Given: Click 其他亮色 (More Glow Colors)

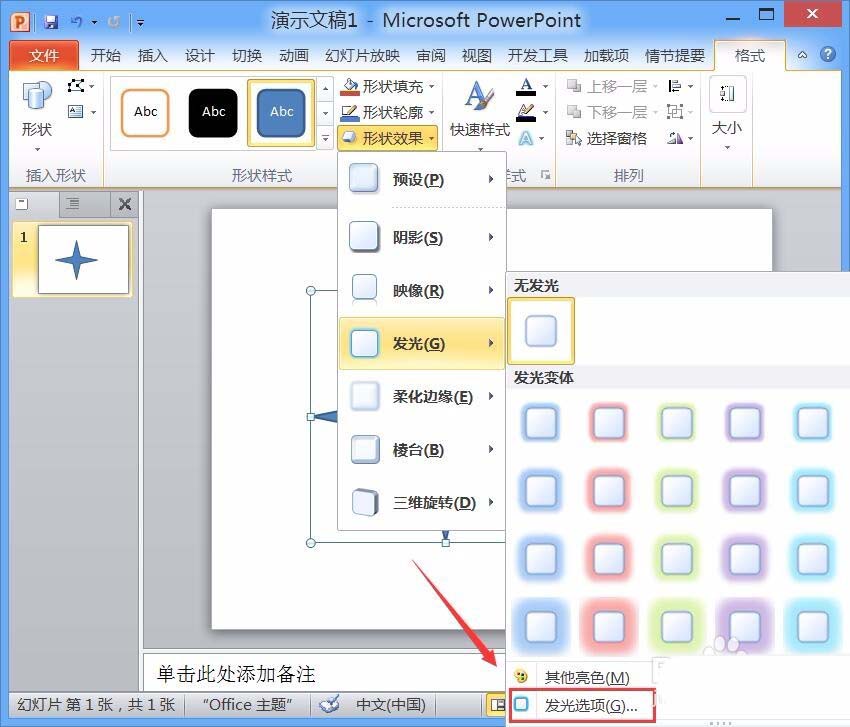Looking at the screenshot, I should pyautogui.click(x=592, y=677).
